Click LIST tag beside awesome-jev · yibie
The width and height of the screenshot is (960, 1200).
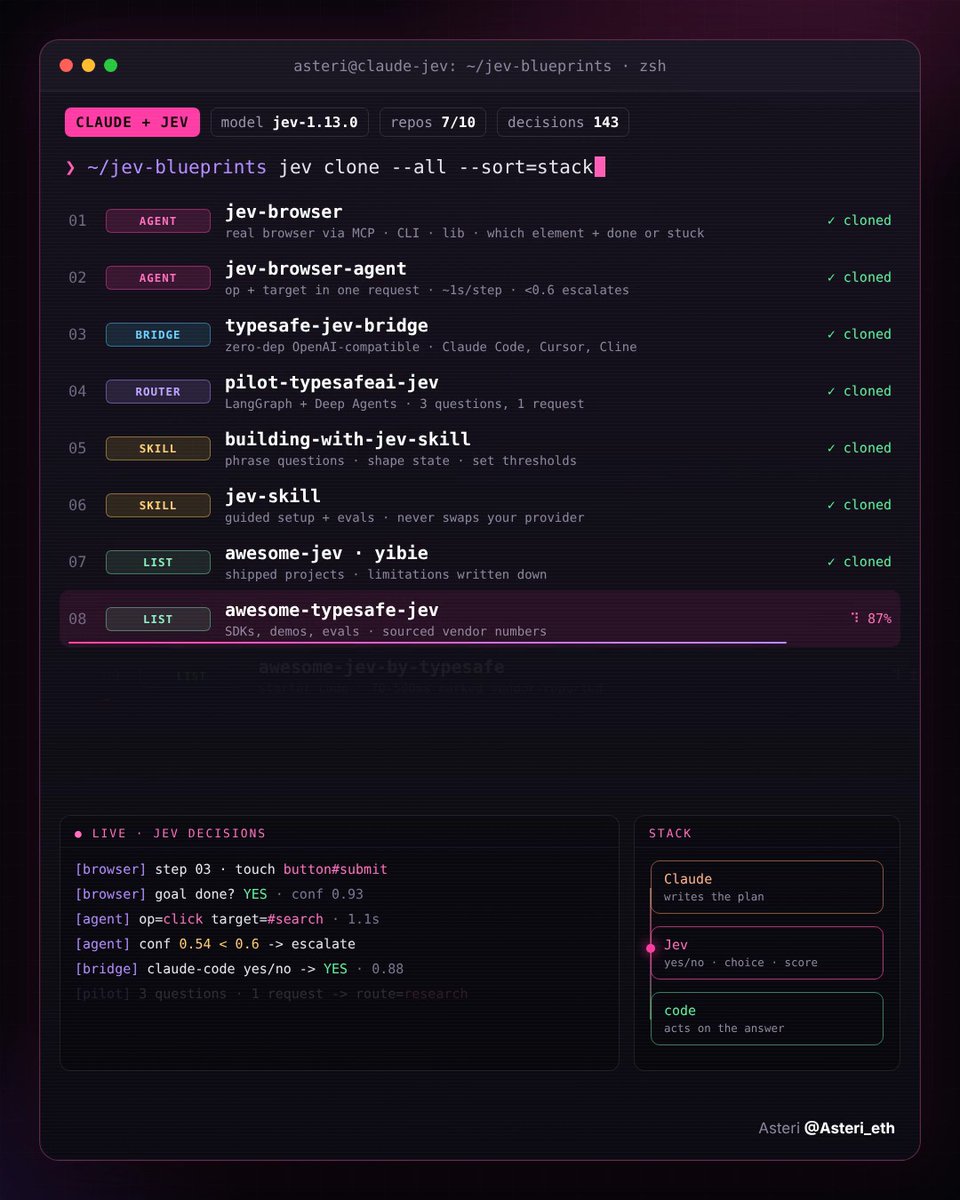158,563
